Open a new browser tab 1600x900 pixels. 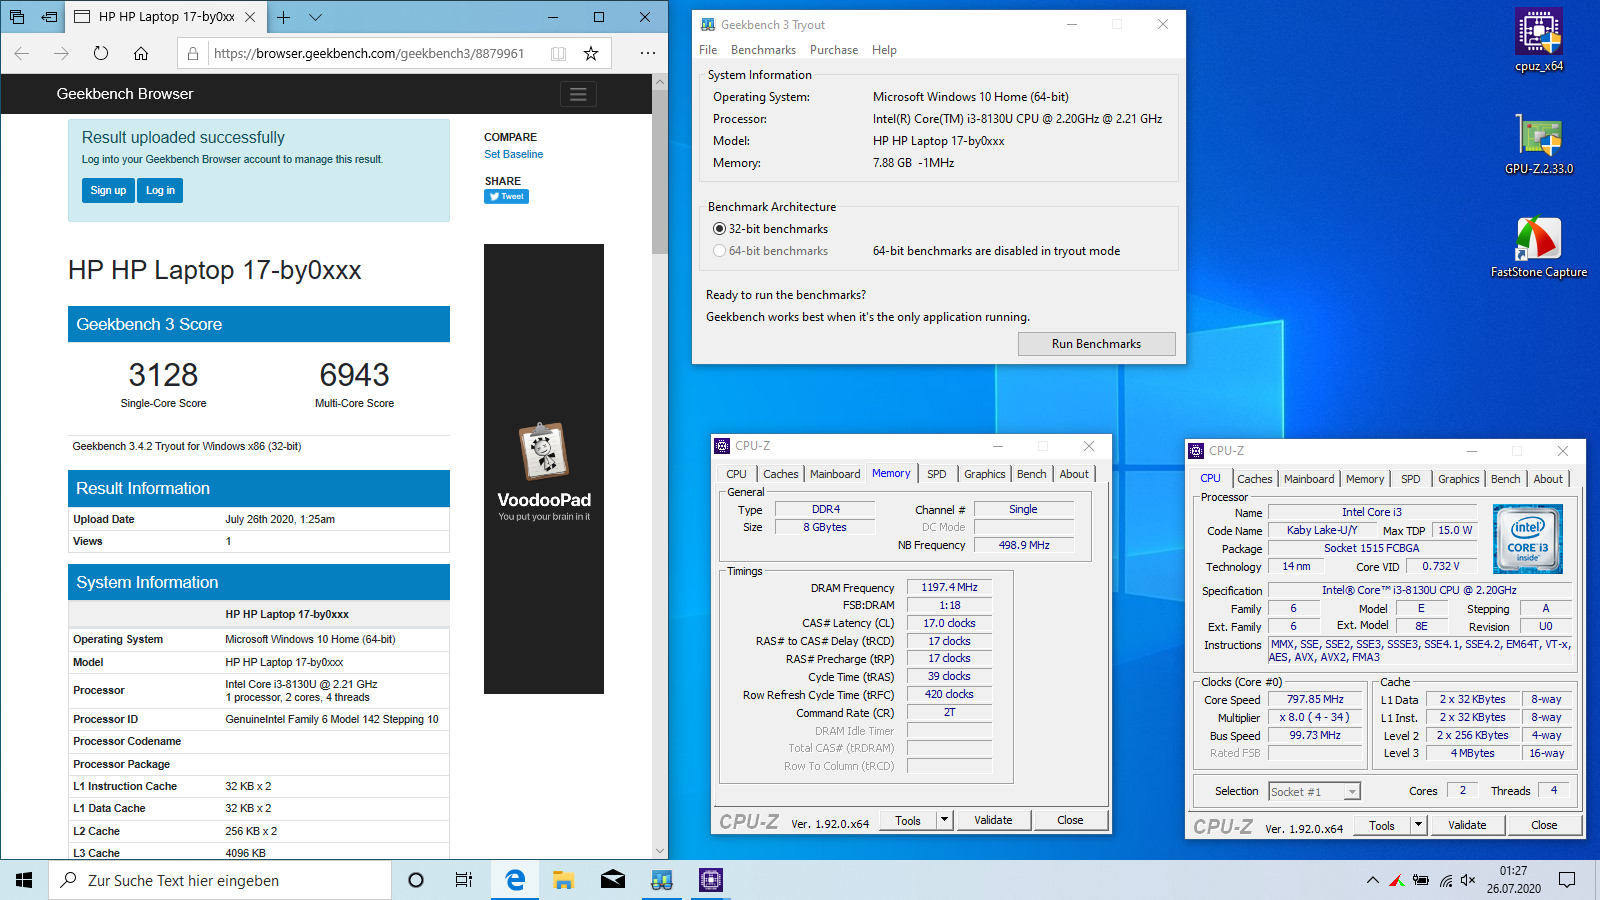(x=284, y=17)
